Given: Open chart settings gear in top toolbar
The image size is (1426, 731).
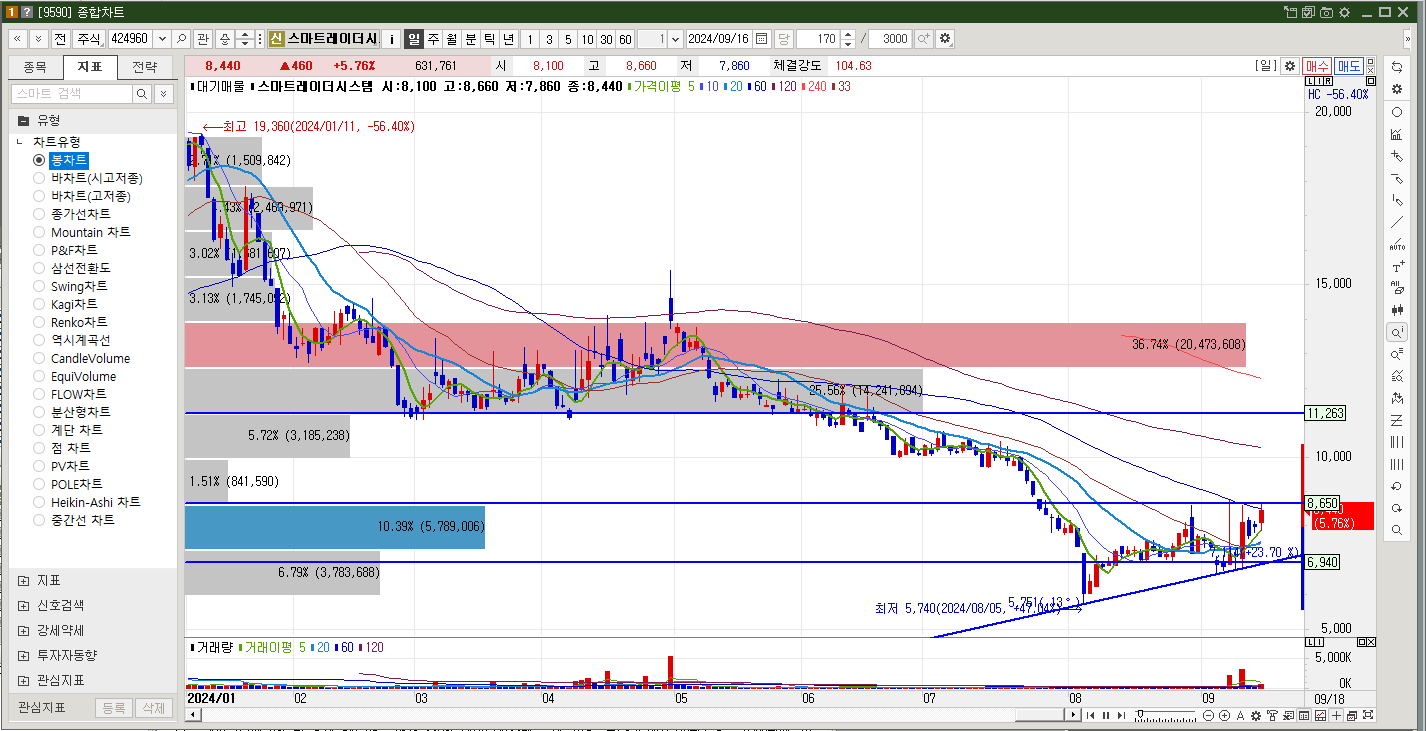Looking at the screenshot, I should pos(945,39).
